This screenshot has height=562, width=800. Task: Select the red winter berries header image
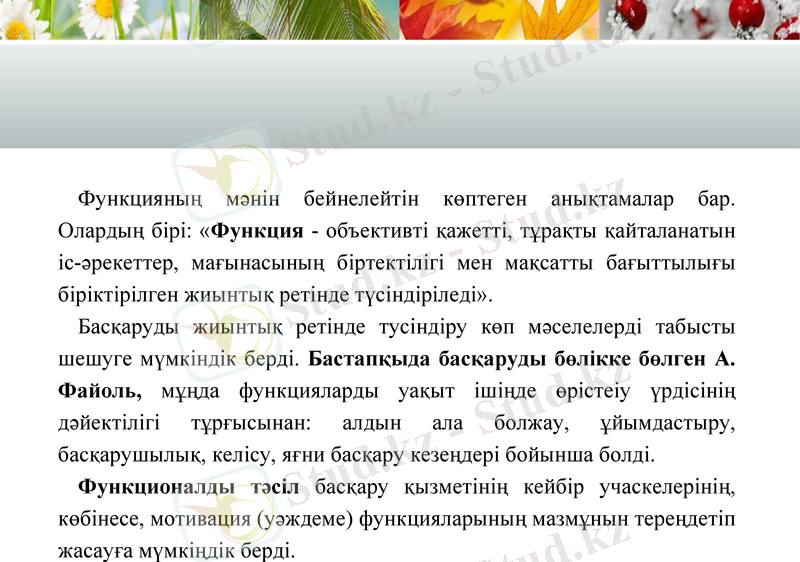(x=700, y=19)
